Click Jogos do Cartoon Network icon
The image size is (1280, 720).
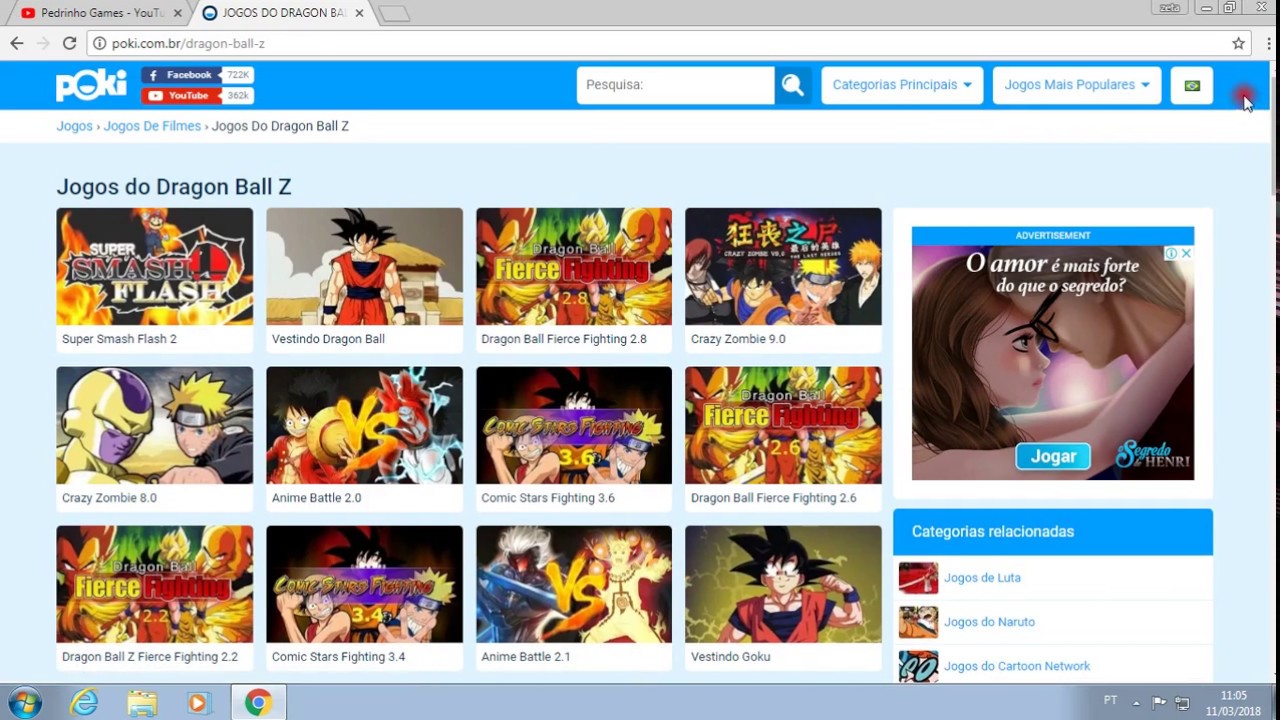coord(918,666)
